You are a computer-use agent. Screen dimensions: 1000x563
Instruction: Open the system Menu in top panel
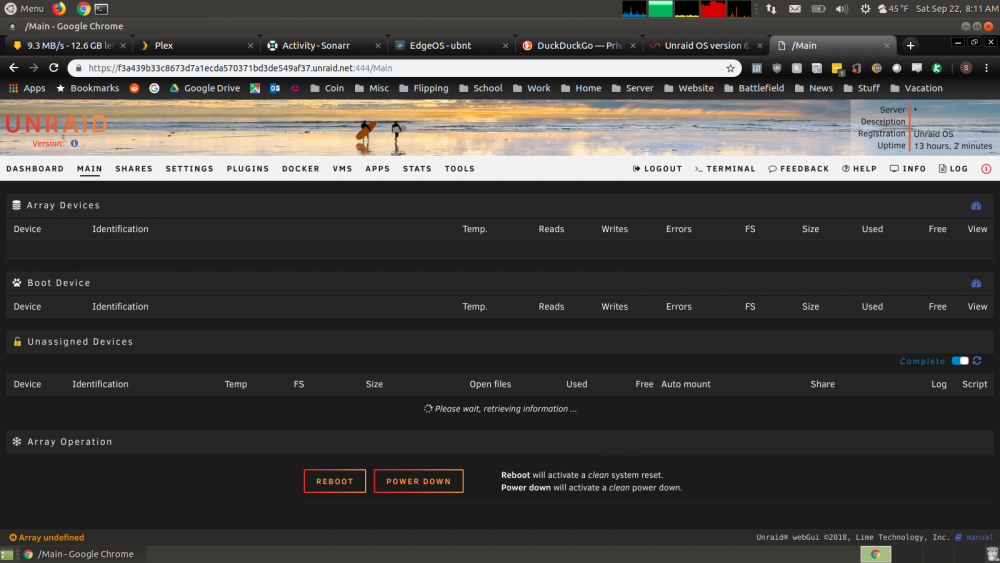(x=24, y=9)
